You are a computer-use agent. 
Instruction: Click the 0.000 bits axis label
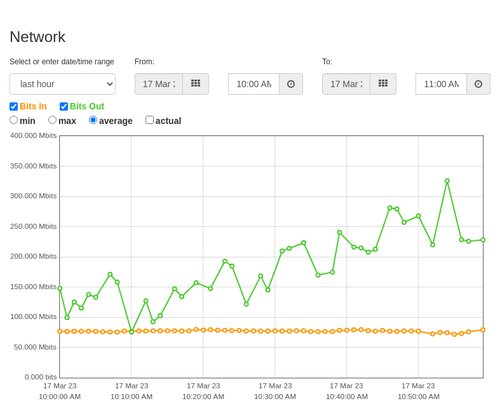(x=41, y=377)
